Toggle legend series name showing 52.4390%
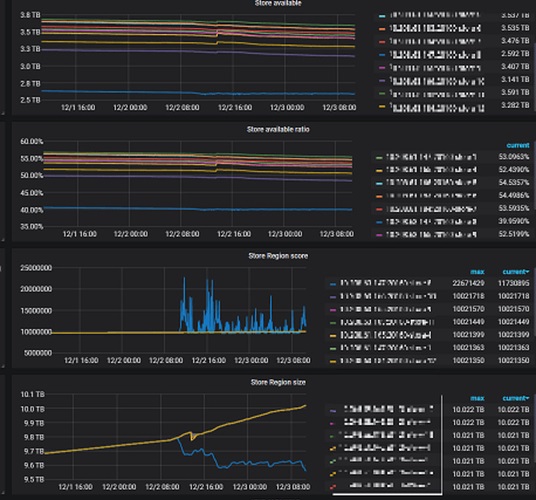The height and width of the screenshot is (500, 536). click(x=431, y=170)
